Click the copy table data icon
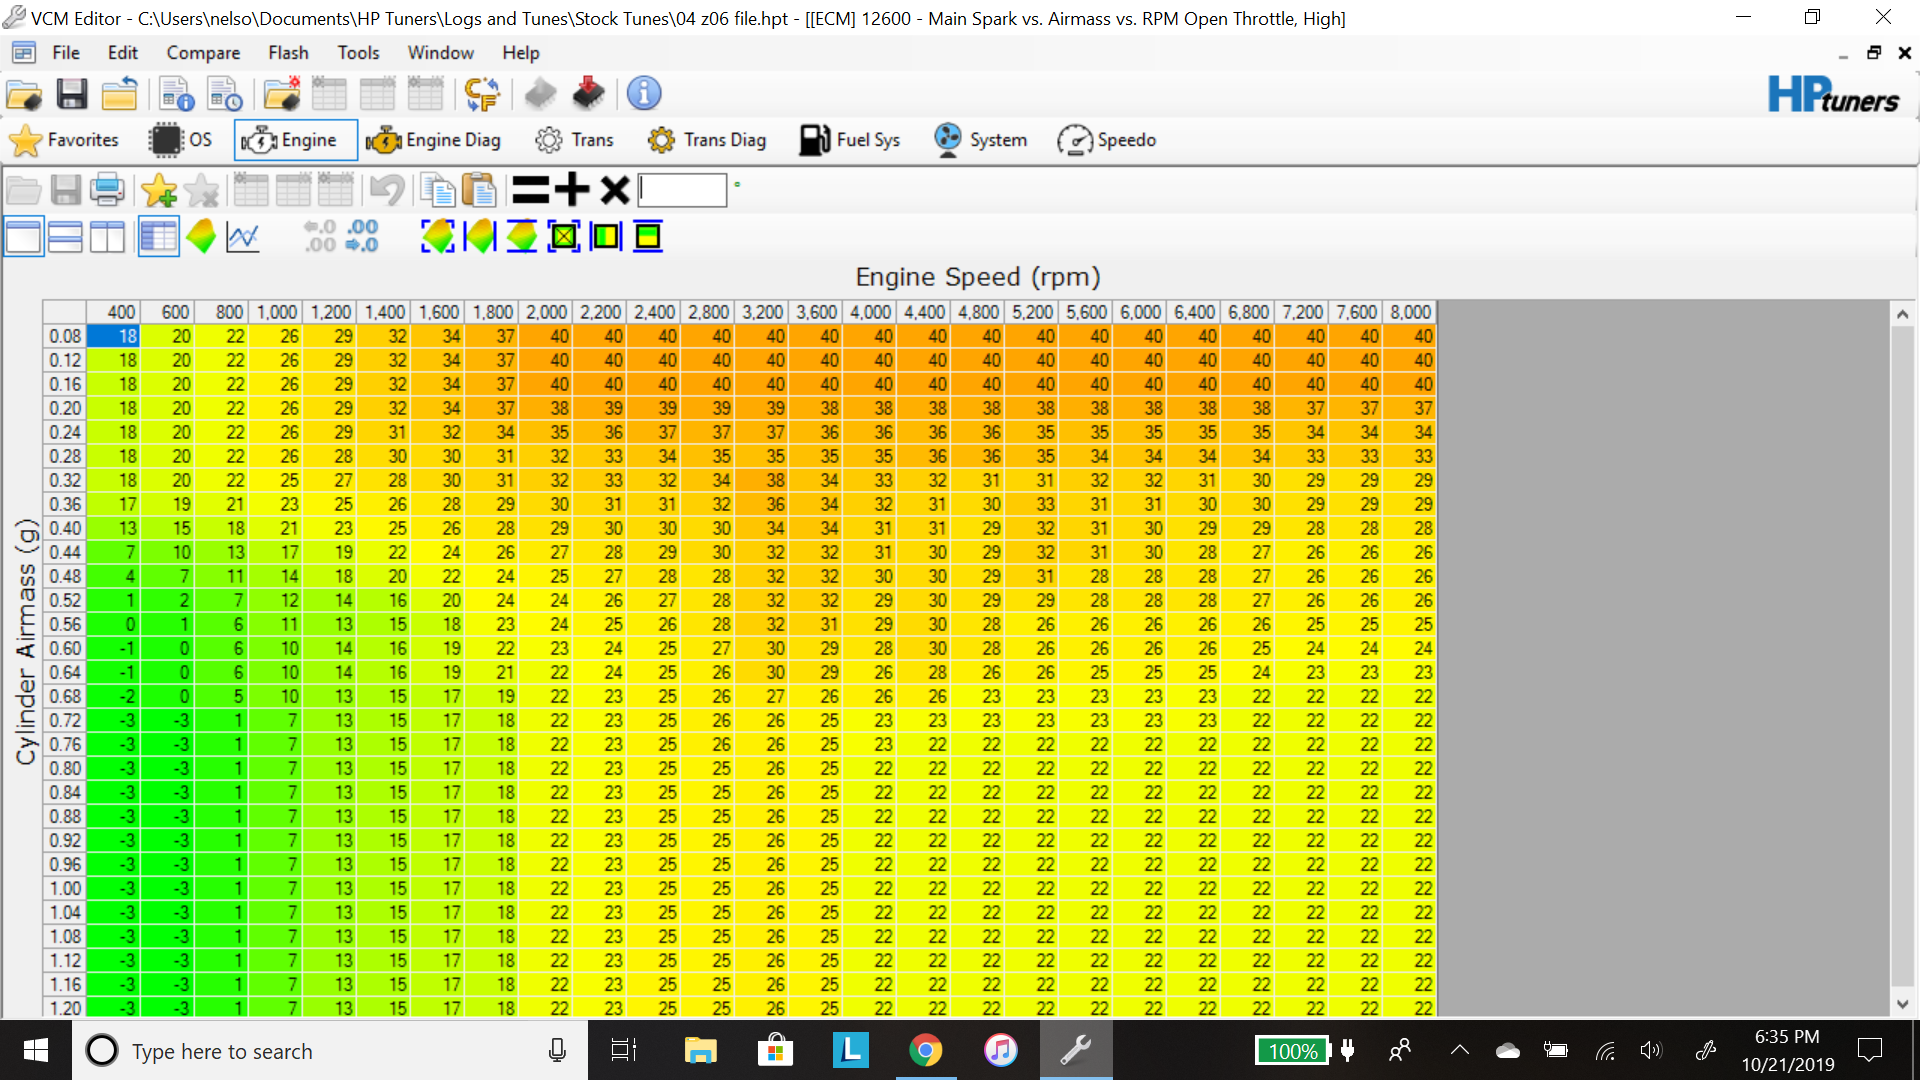 (x=437, y=190)
